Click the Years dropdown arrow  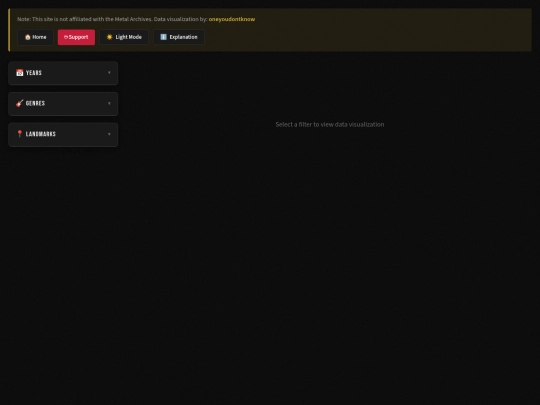pyautogui.click(x=109, y=73)
